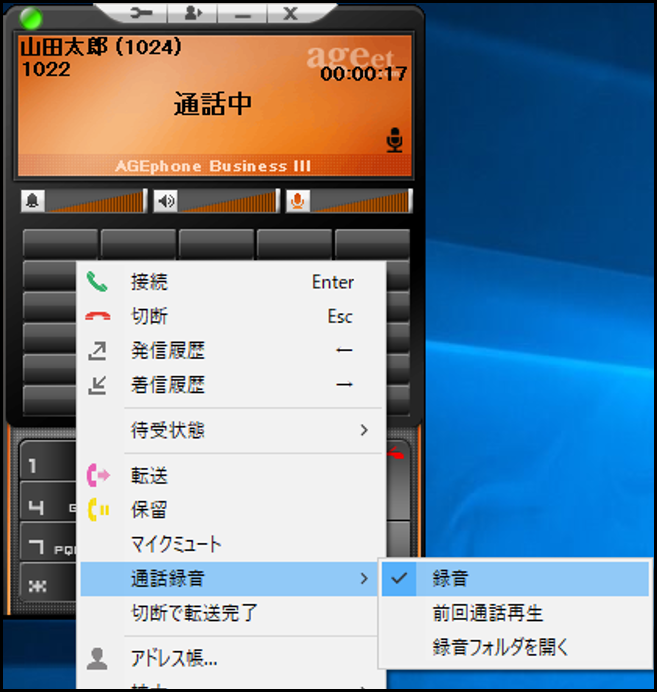Viewport: 657px width, 692px height.
Task: Click extension number 1022
Action: 46,69
